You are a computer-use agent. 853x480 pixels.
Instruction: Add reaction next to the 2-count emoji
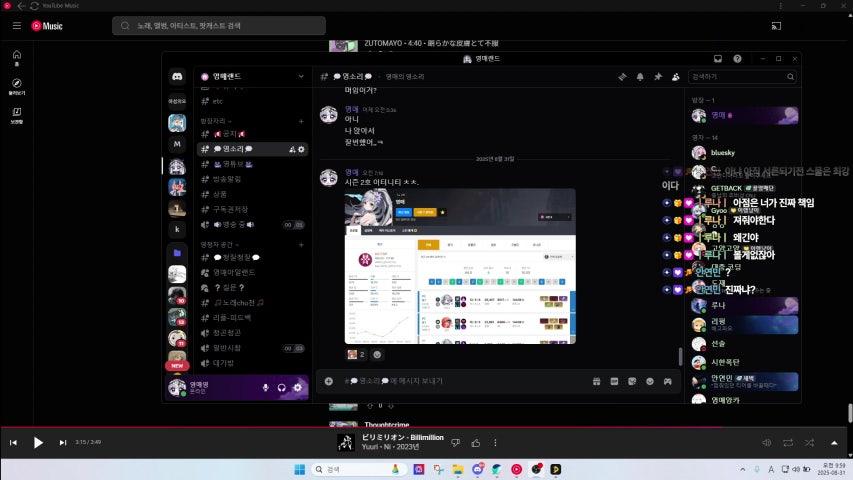click(377, 354)
